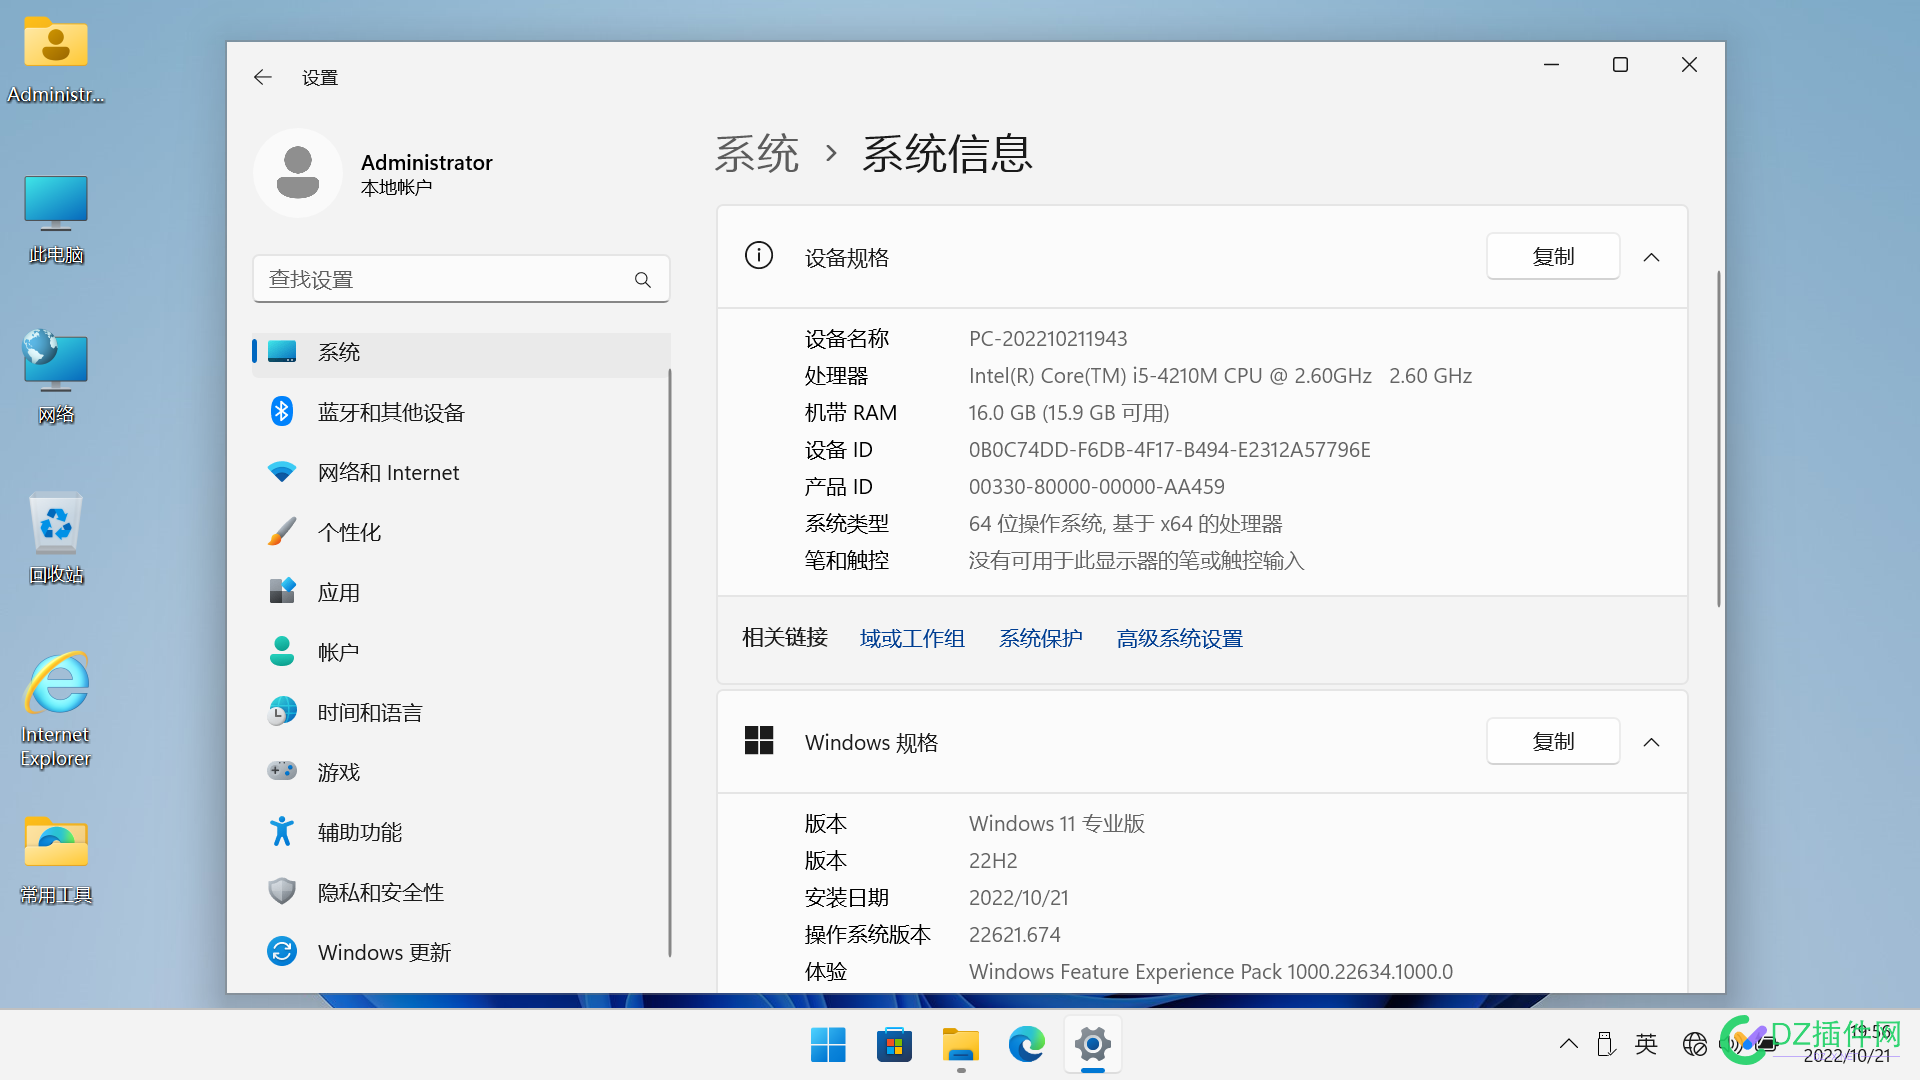Click the 帐户 person icon
This screenshot has height=1080, width=1920.
click(282, 652)
